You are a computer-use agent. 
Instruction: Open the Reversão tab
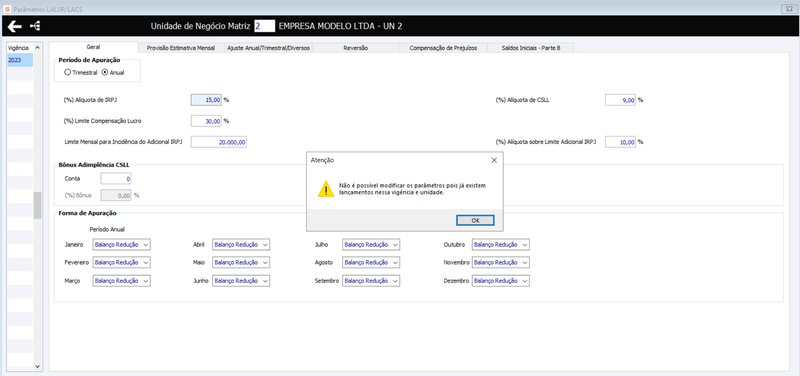(x=356, y=48)
